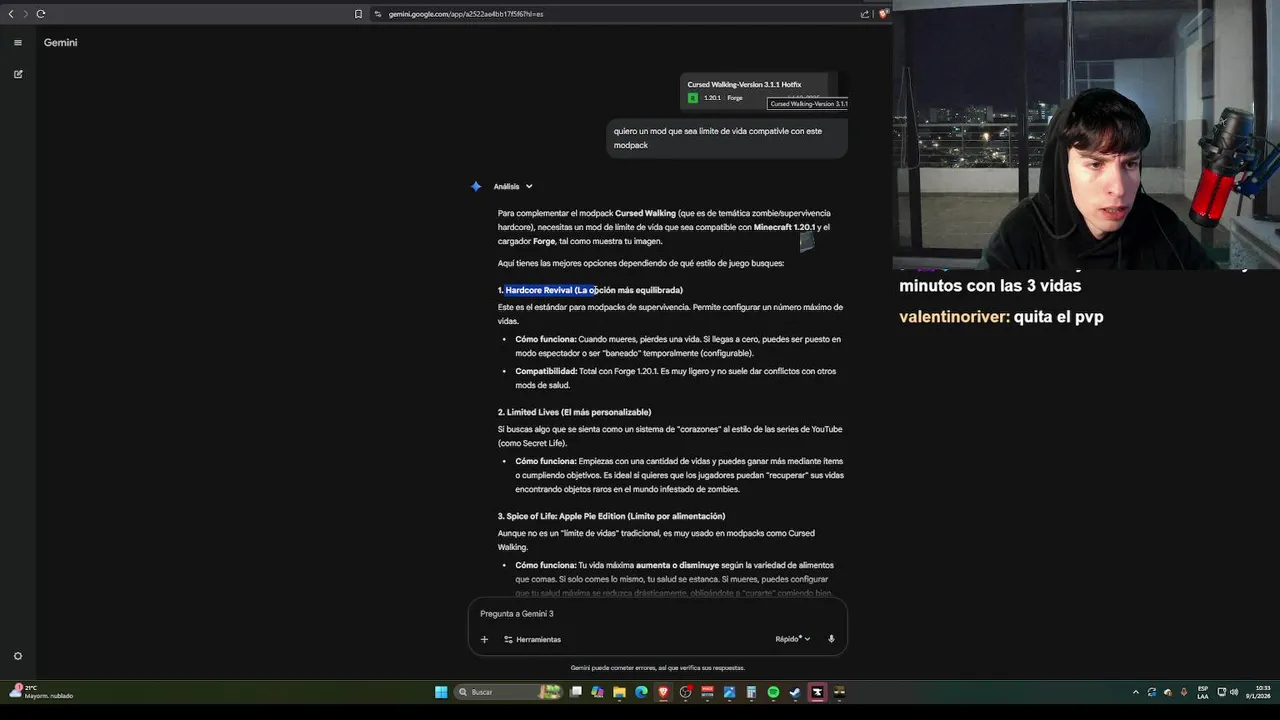The height and width of the screenshot is (720, 1280).
Task: Open the Calculator from the taskbar
Action: point(751,692)
